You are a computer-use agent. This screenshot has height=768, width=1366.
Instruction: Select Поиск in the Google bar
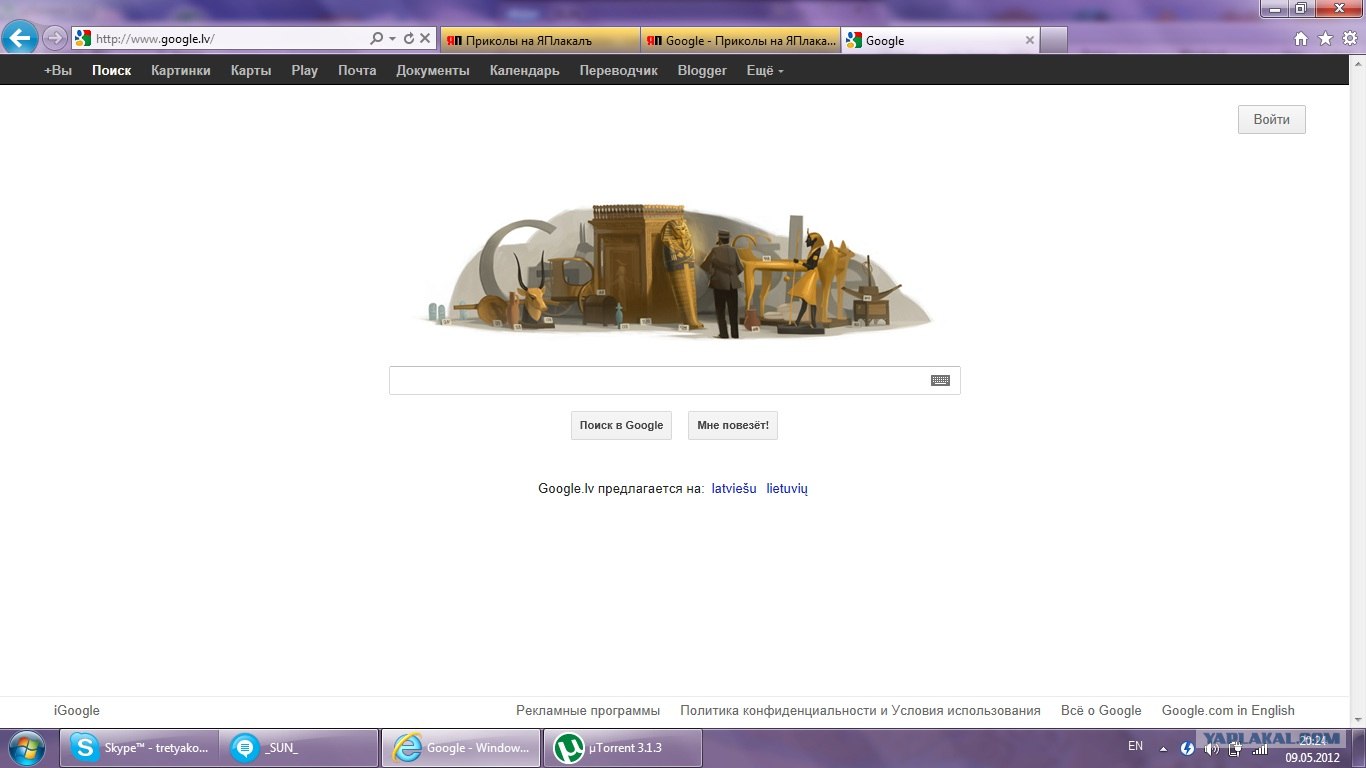click(112, 70)
